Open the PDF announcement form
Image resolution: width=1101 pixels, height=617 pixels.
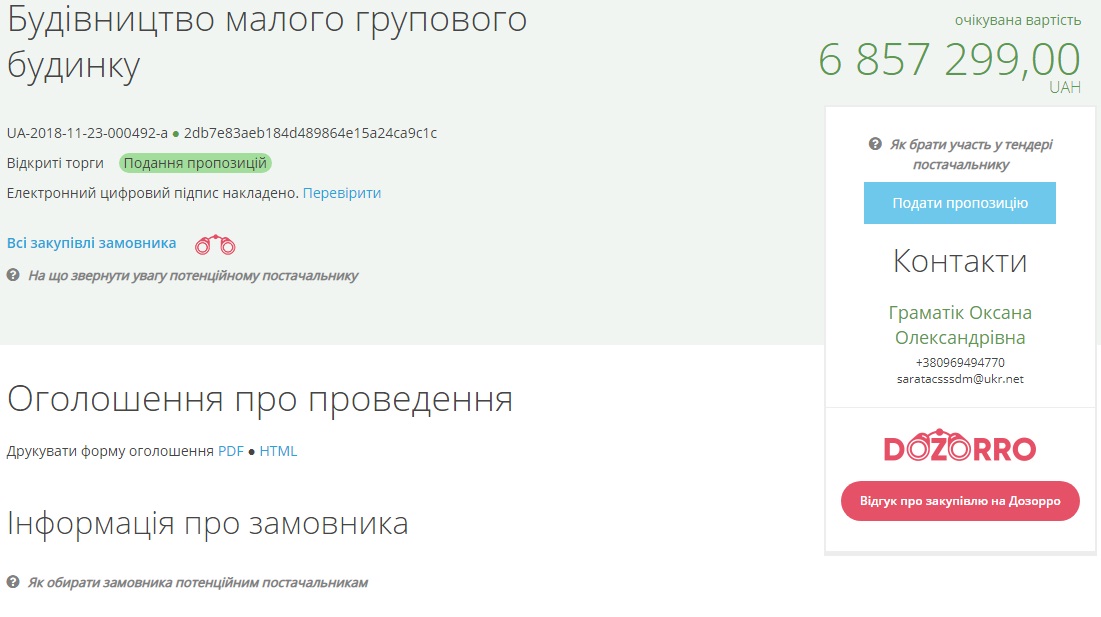[231, 451]
